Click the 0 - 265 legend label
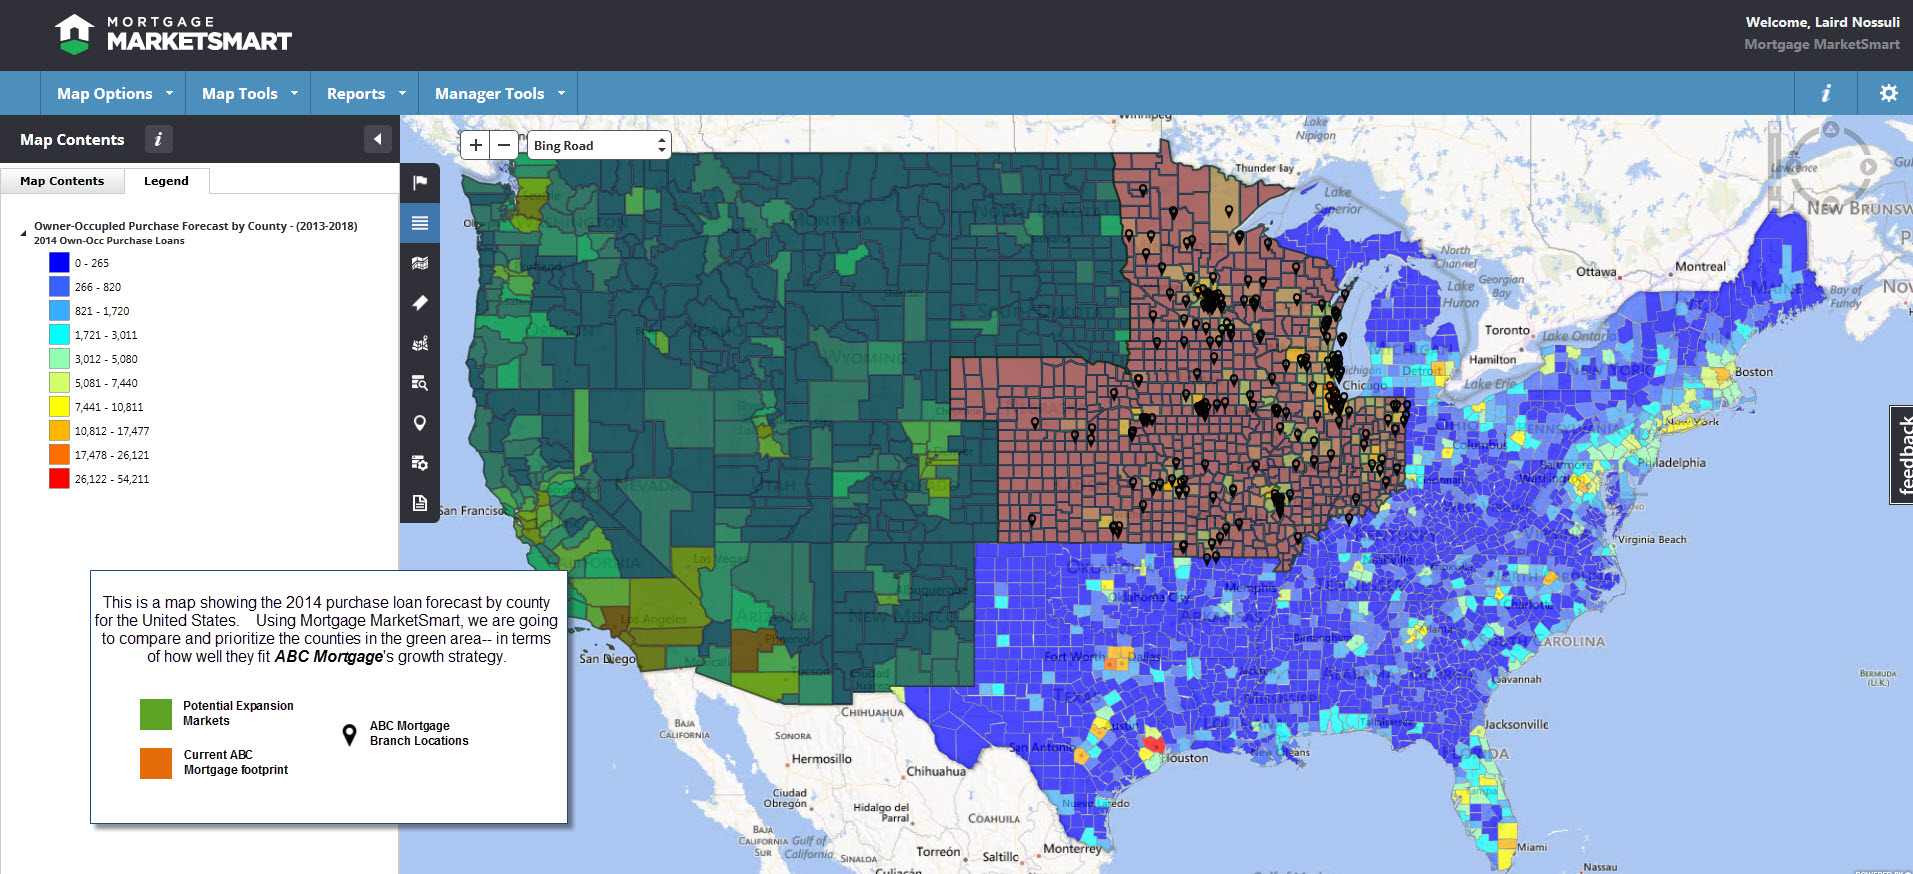 (92, 263)
